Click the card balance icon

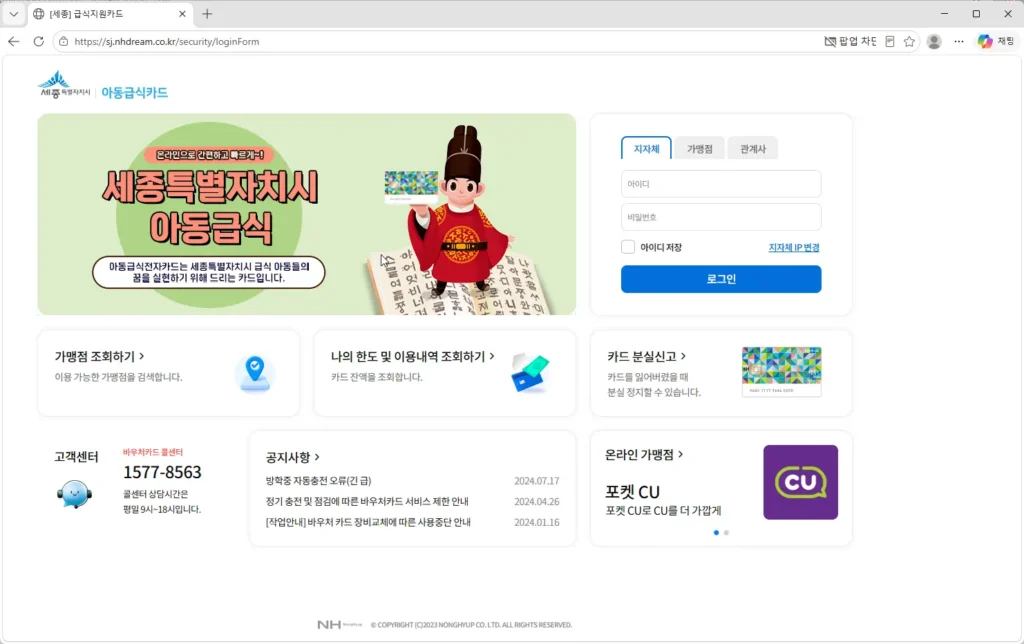(530, 373)
